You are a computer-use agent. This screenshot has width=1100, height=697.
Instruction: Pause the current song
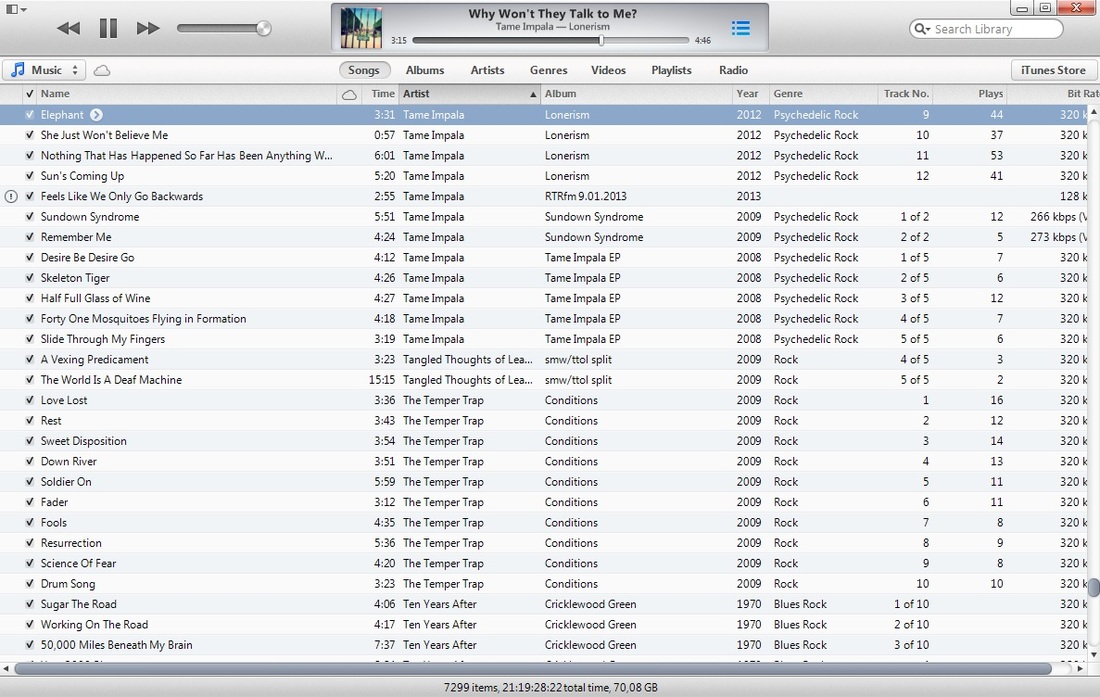pyautogui.click(x=108, y=28)
